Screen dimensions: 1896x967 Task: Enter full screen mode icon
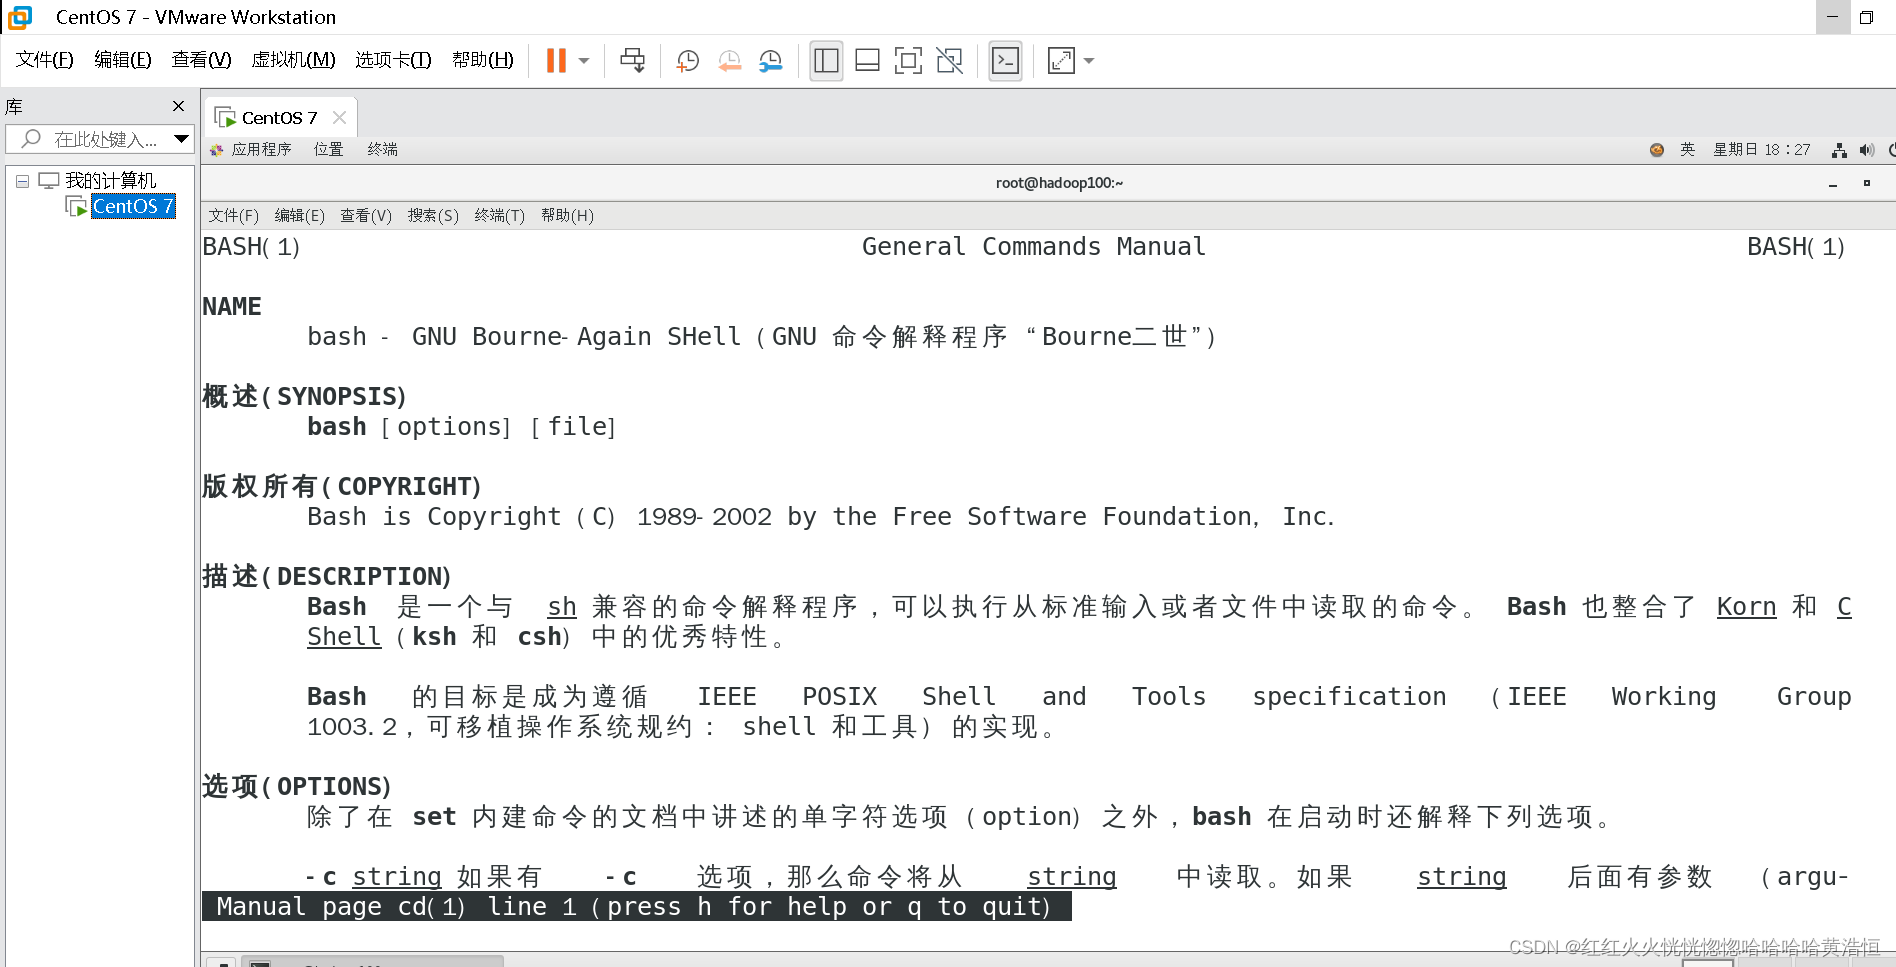click(908, 61)
